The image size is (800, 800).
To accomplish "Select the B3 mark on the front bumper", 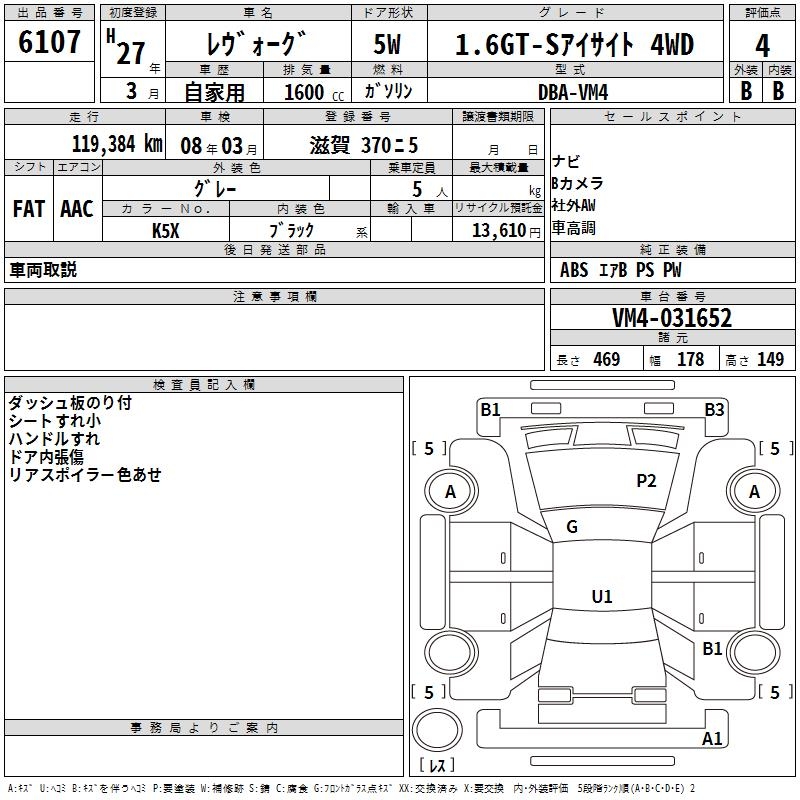I will pos(714,410).
